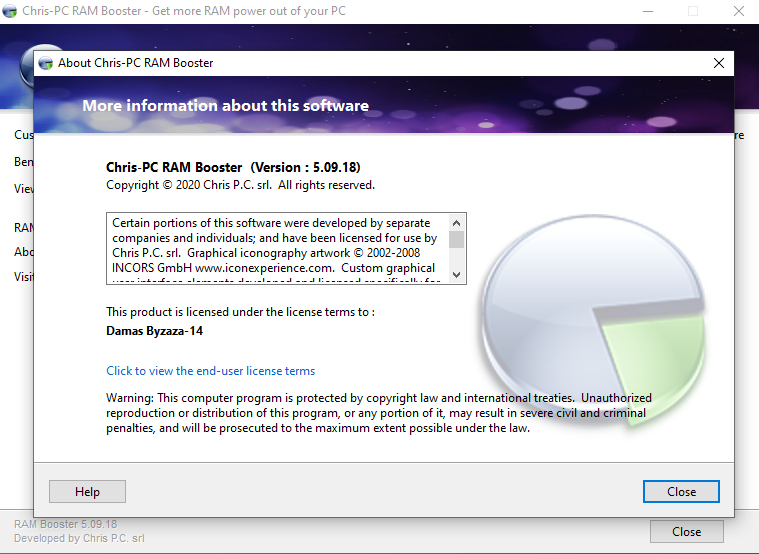This screenshot has height=554, width=759.
Task: Click the Help button in About dialog
Action: point(87,492)
